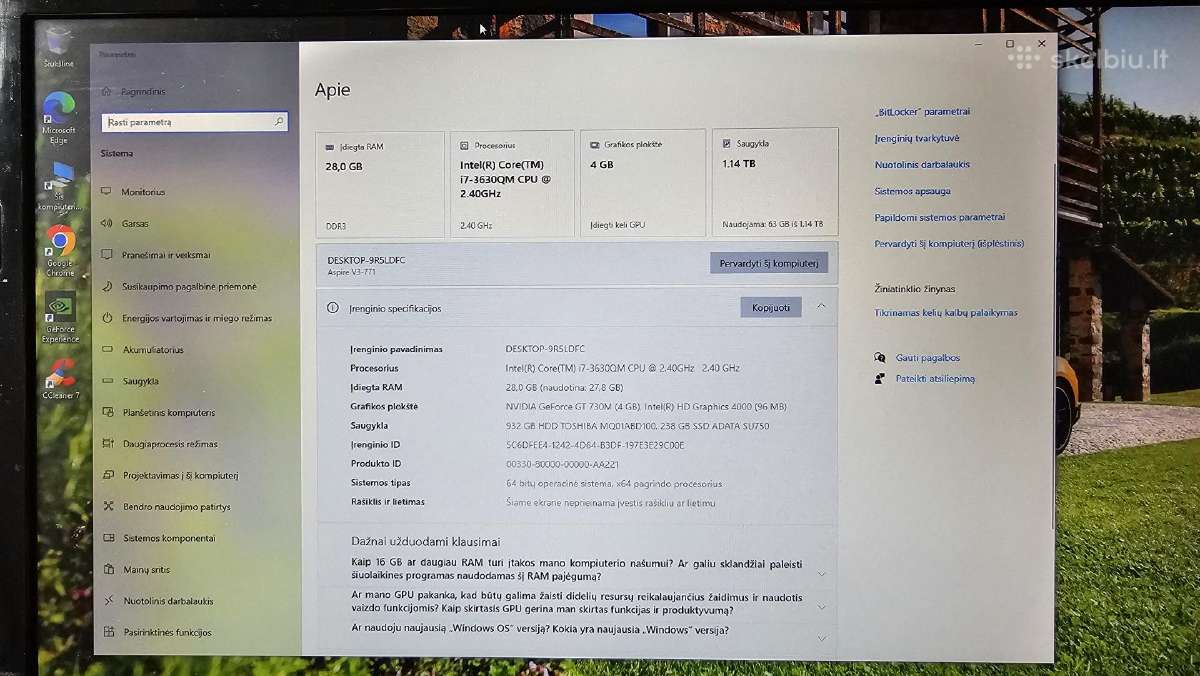Launch Google Chrome from the desktop
The width and height of the screenshot is (1200, 676).
click(60, 250)
